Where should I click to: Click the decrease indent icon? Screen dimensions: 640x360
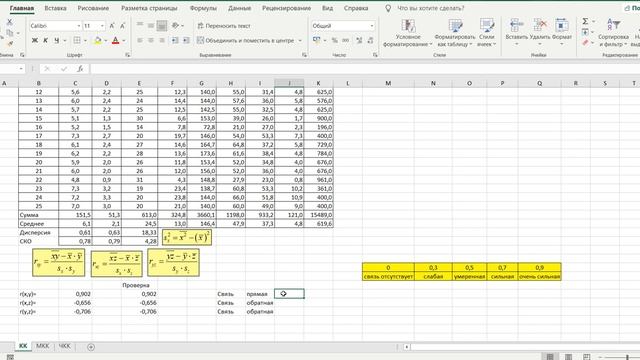(x=175, y=40)
